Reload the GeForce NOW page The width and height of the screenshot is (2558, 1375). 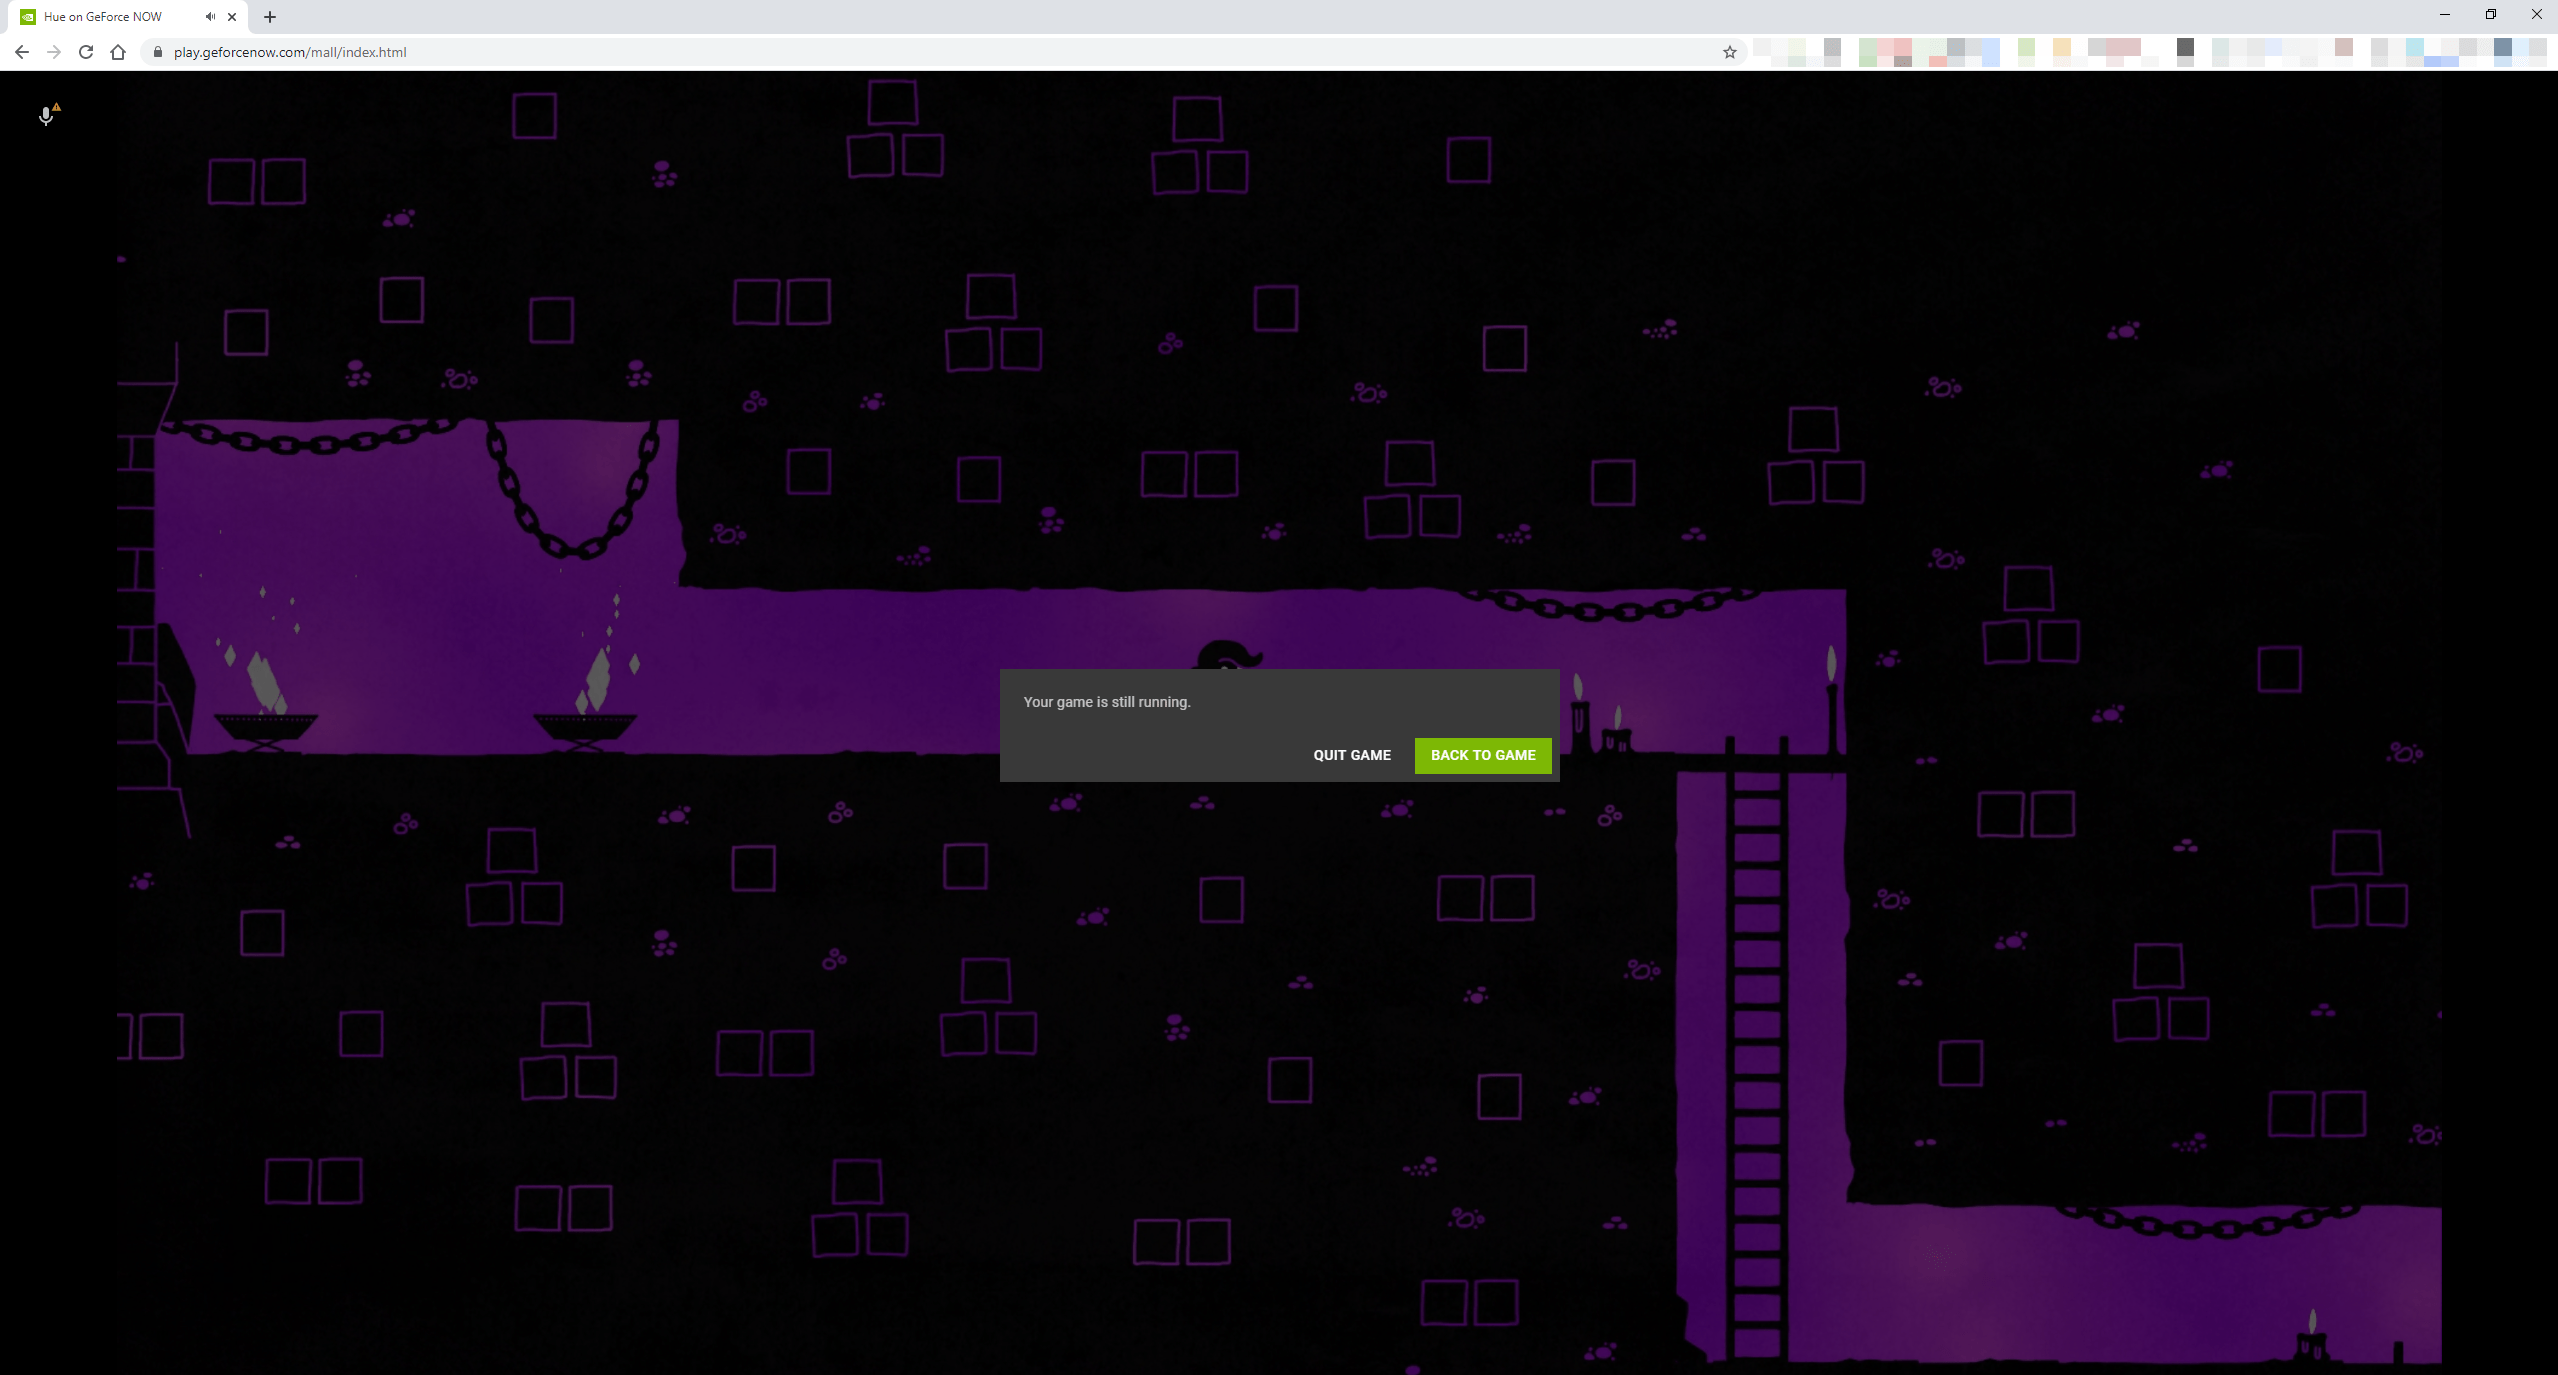click(85, 52)
